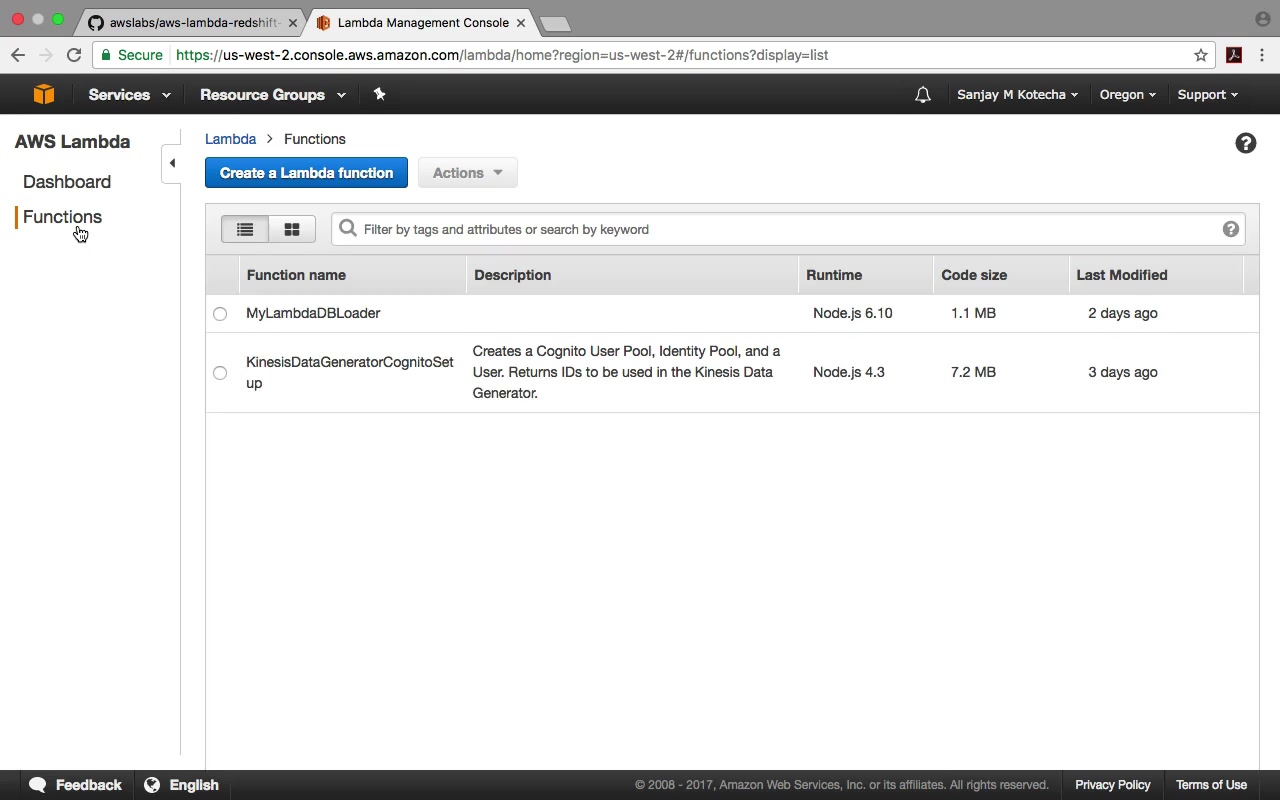Screen dimensions: 1280x800
Task: Expand the Resource Groups dropdown
Action: pyautogui.click(x=273, y=95)
